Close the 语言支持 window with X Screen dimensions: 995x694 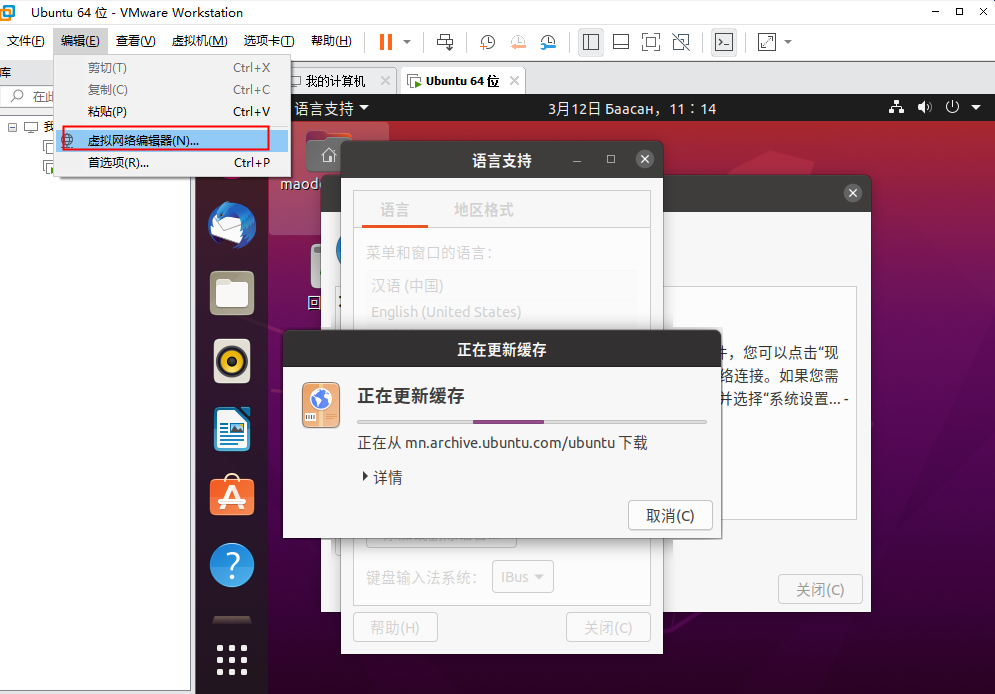pos(645,159)
